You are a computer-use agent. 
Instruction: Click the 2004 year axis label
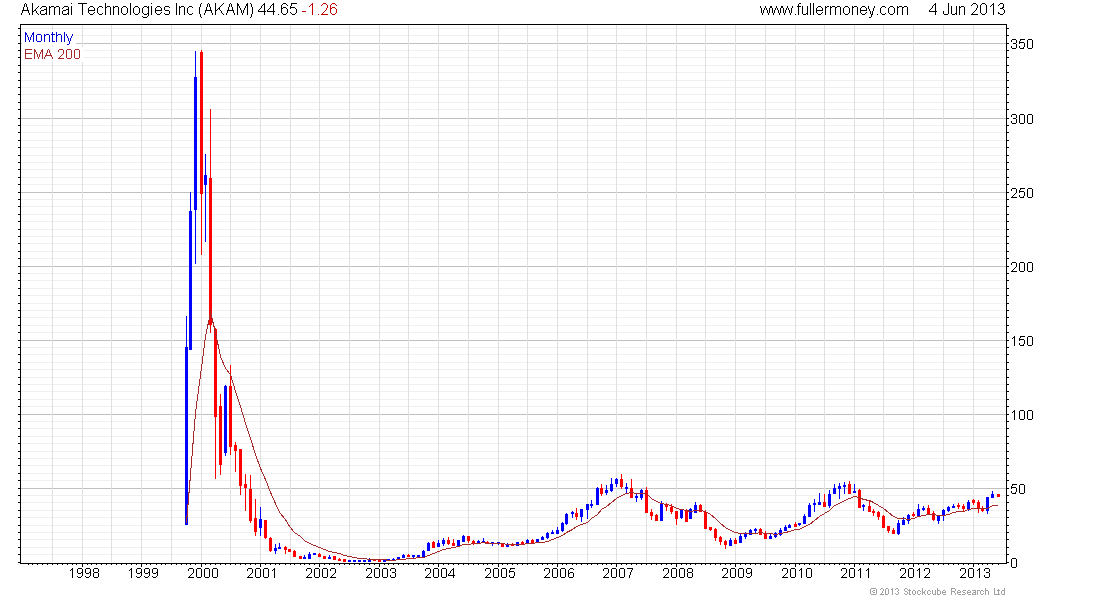click(x=440, y=573)
